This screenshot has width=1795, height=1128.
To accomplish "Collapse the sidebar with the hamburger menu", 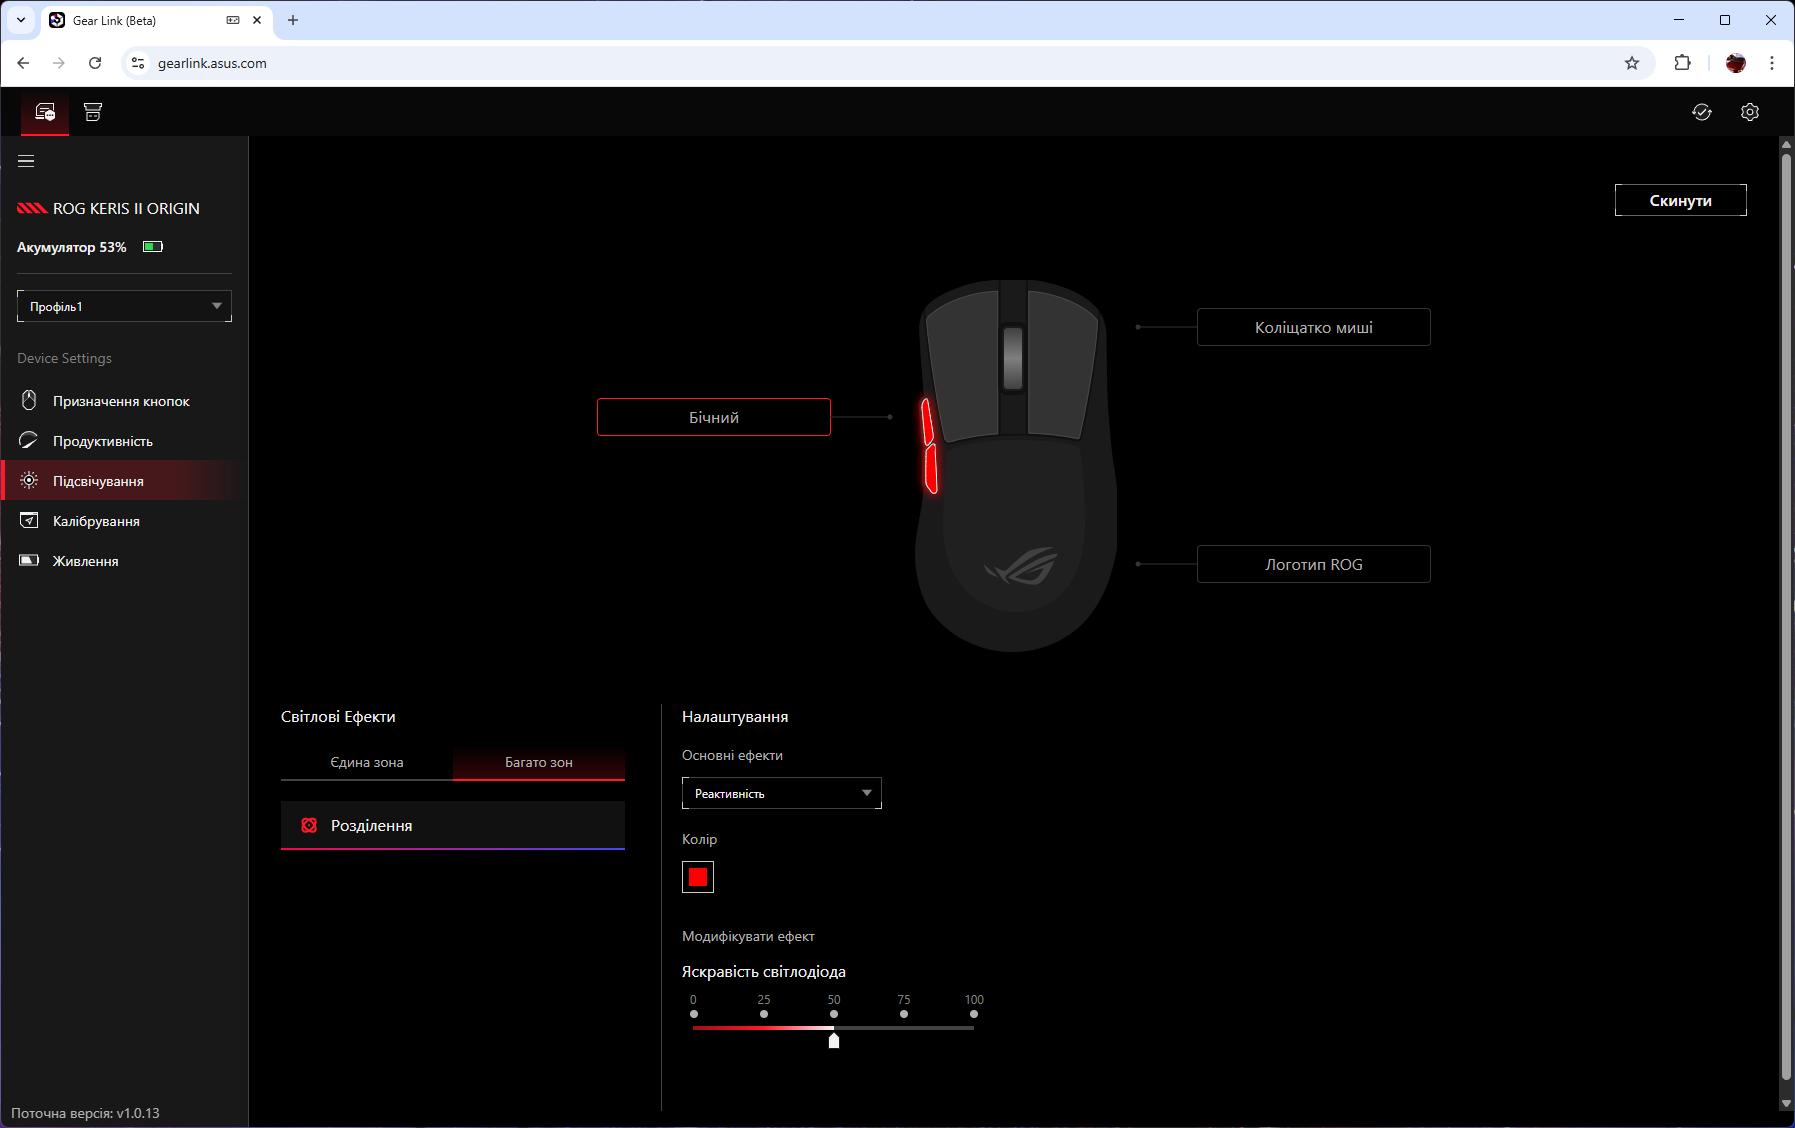I will tap(26, 161).
